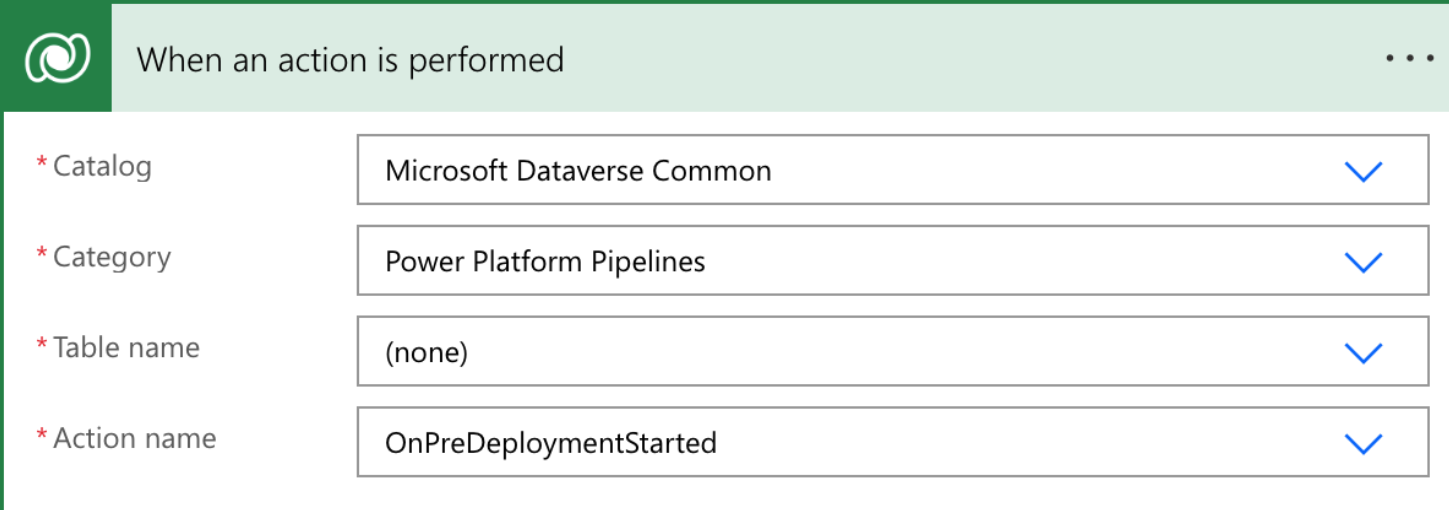Open the OnPreDeploymentStarted dropdown
The image size is (1449, 510).
[893, 442]
